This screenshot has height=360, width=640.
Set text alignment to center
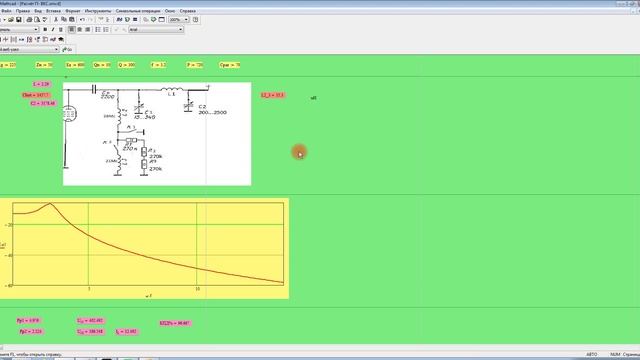[80, 29]
